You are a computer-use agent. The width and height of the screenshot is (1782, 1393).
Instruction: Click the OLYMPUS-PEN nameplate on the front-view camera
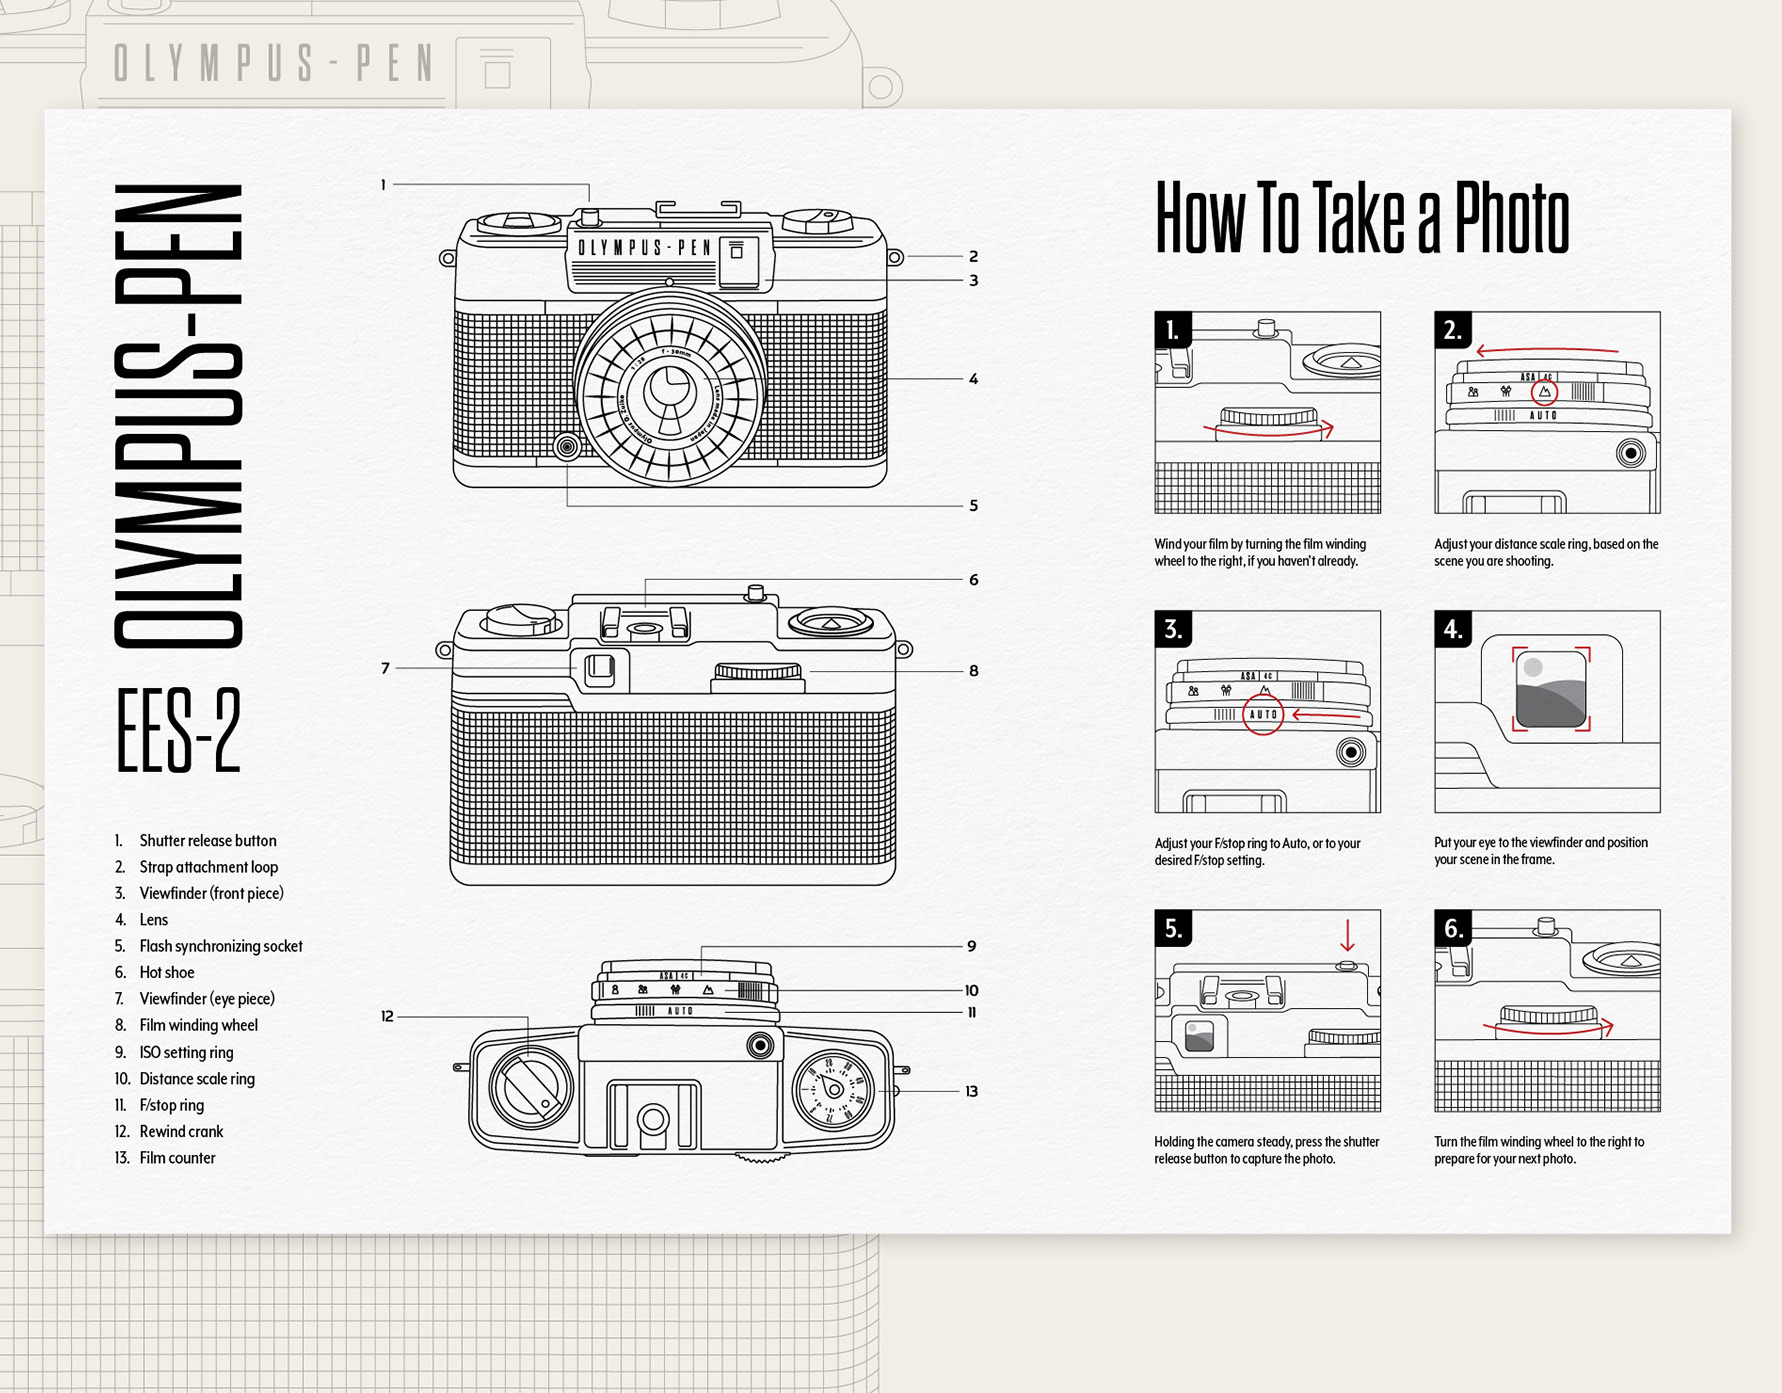[x=645, y=248]
